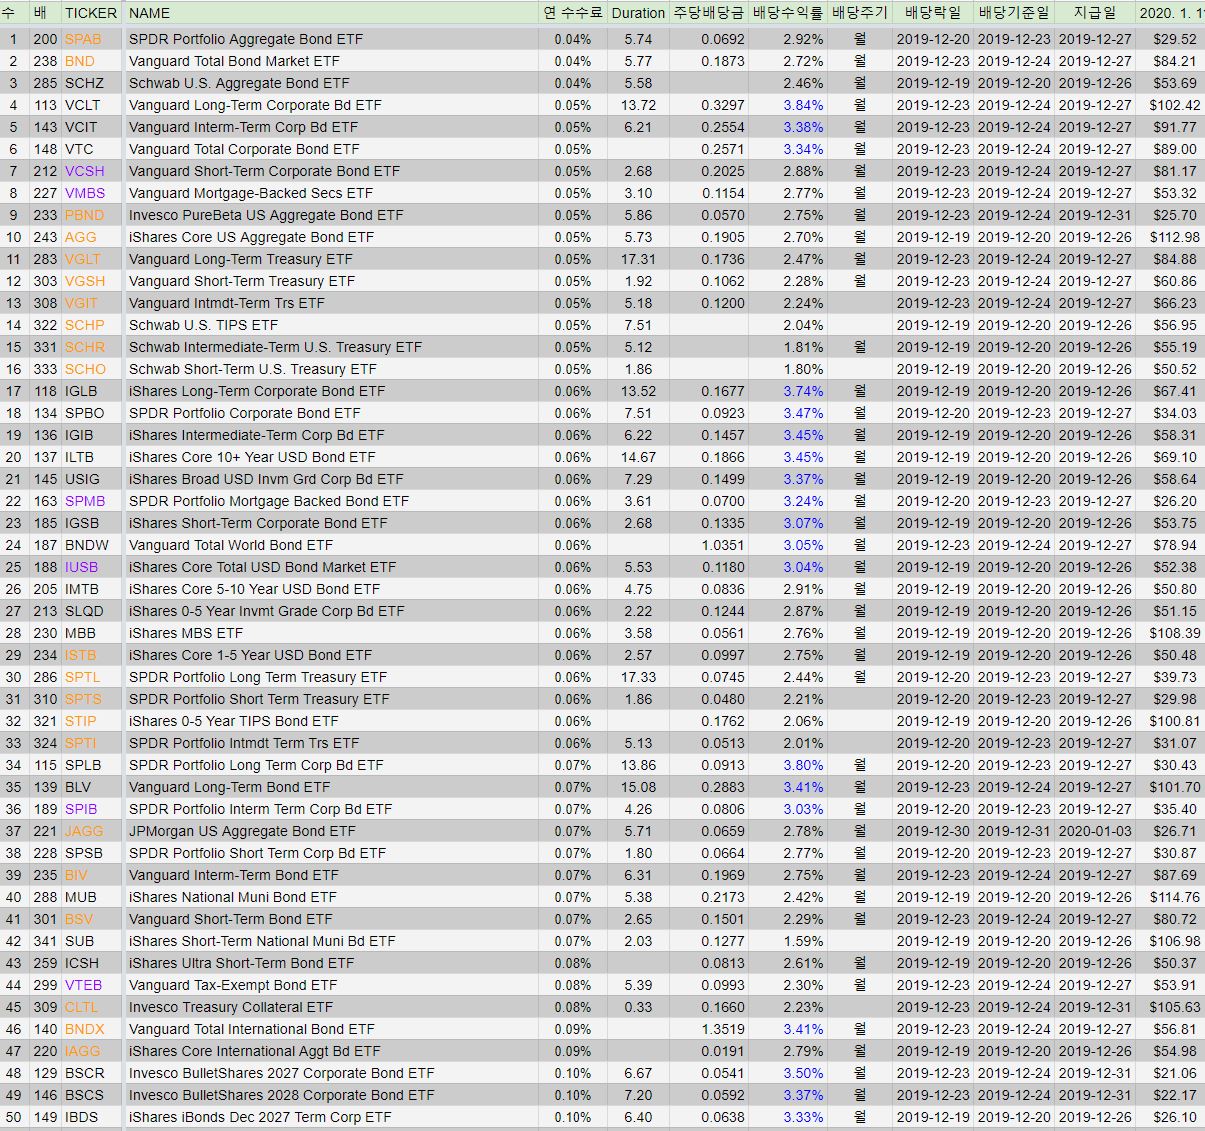This screenshot has height=1131, width=1205.
Task: Click the purple VCSH ticker
Action: click(85, 171)
